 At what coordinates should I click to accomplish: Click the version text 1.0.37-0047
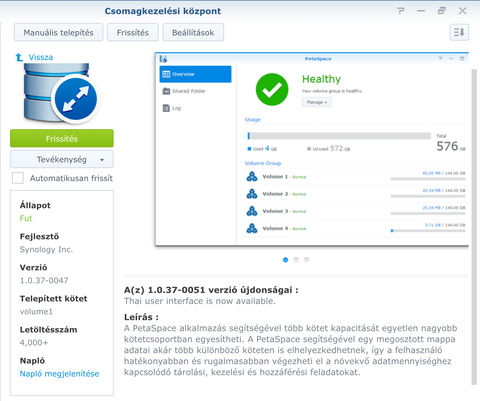44,280
